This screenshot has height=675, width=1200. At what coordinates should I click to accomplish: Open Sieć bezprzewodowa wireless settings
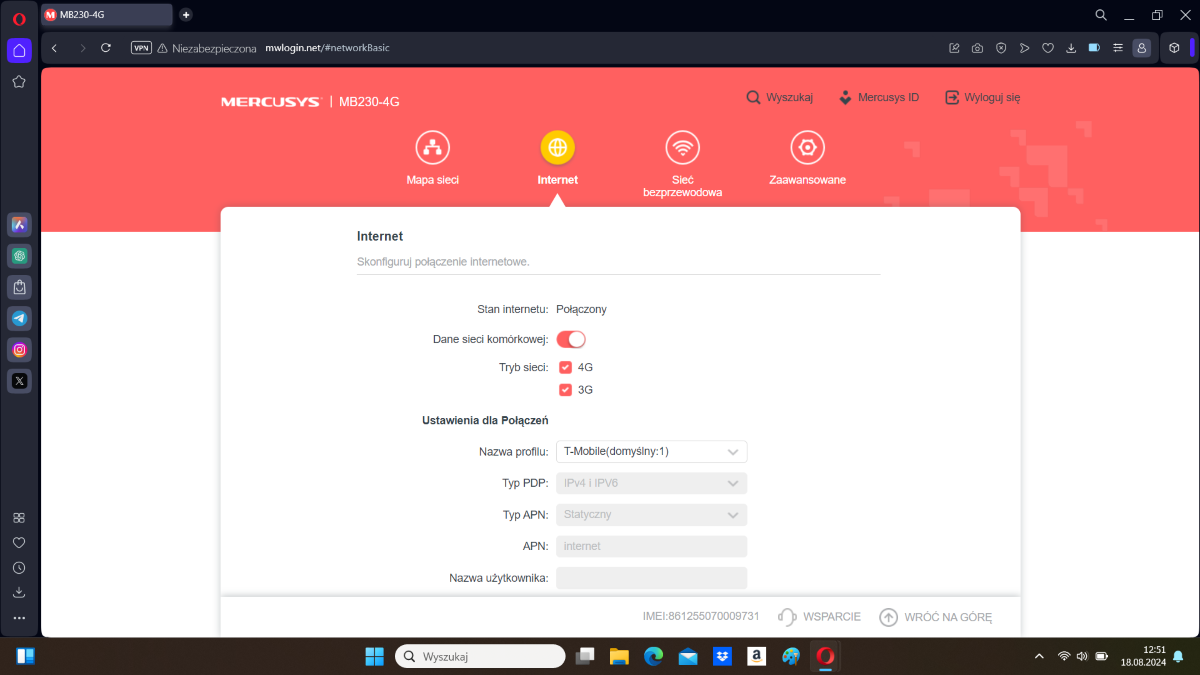682,164
